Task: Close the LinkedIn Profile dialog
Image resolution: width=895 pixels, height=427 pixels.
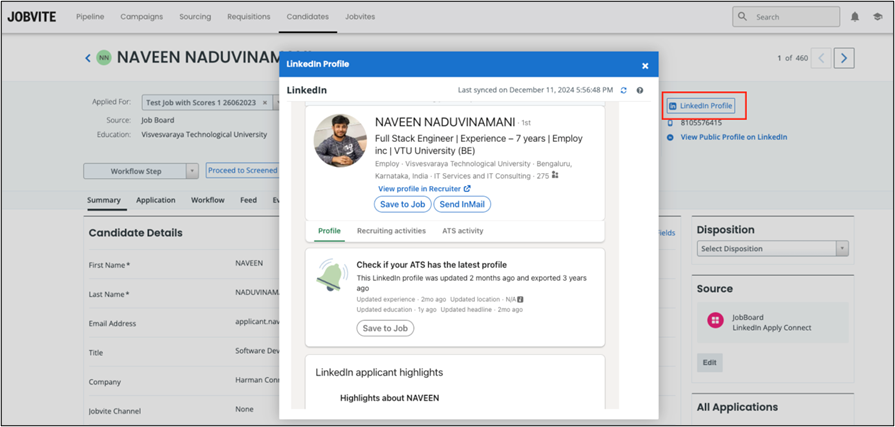Action: point(645,66)
